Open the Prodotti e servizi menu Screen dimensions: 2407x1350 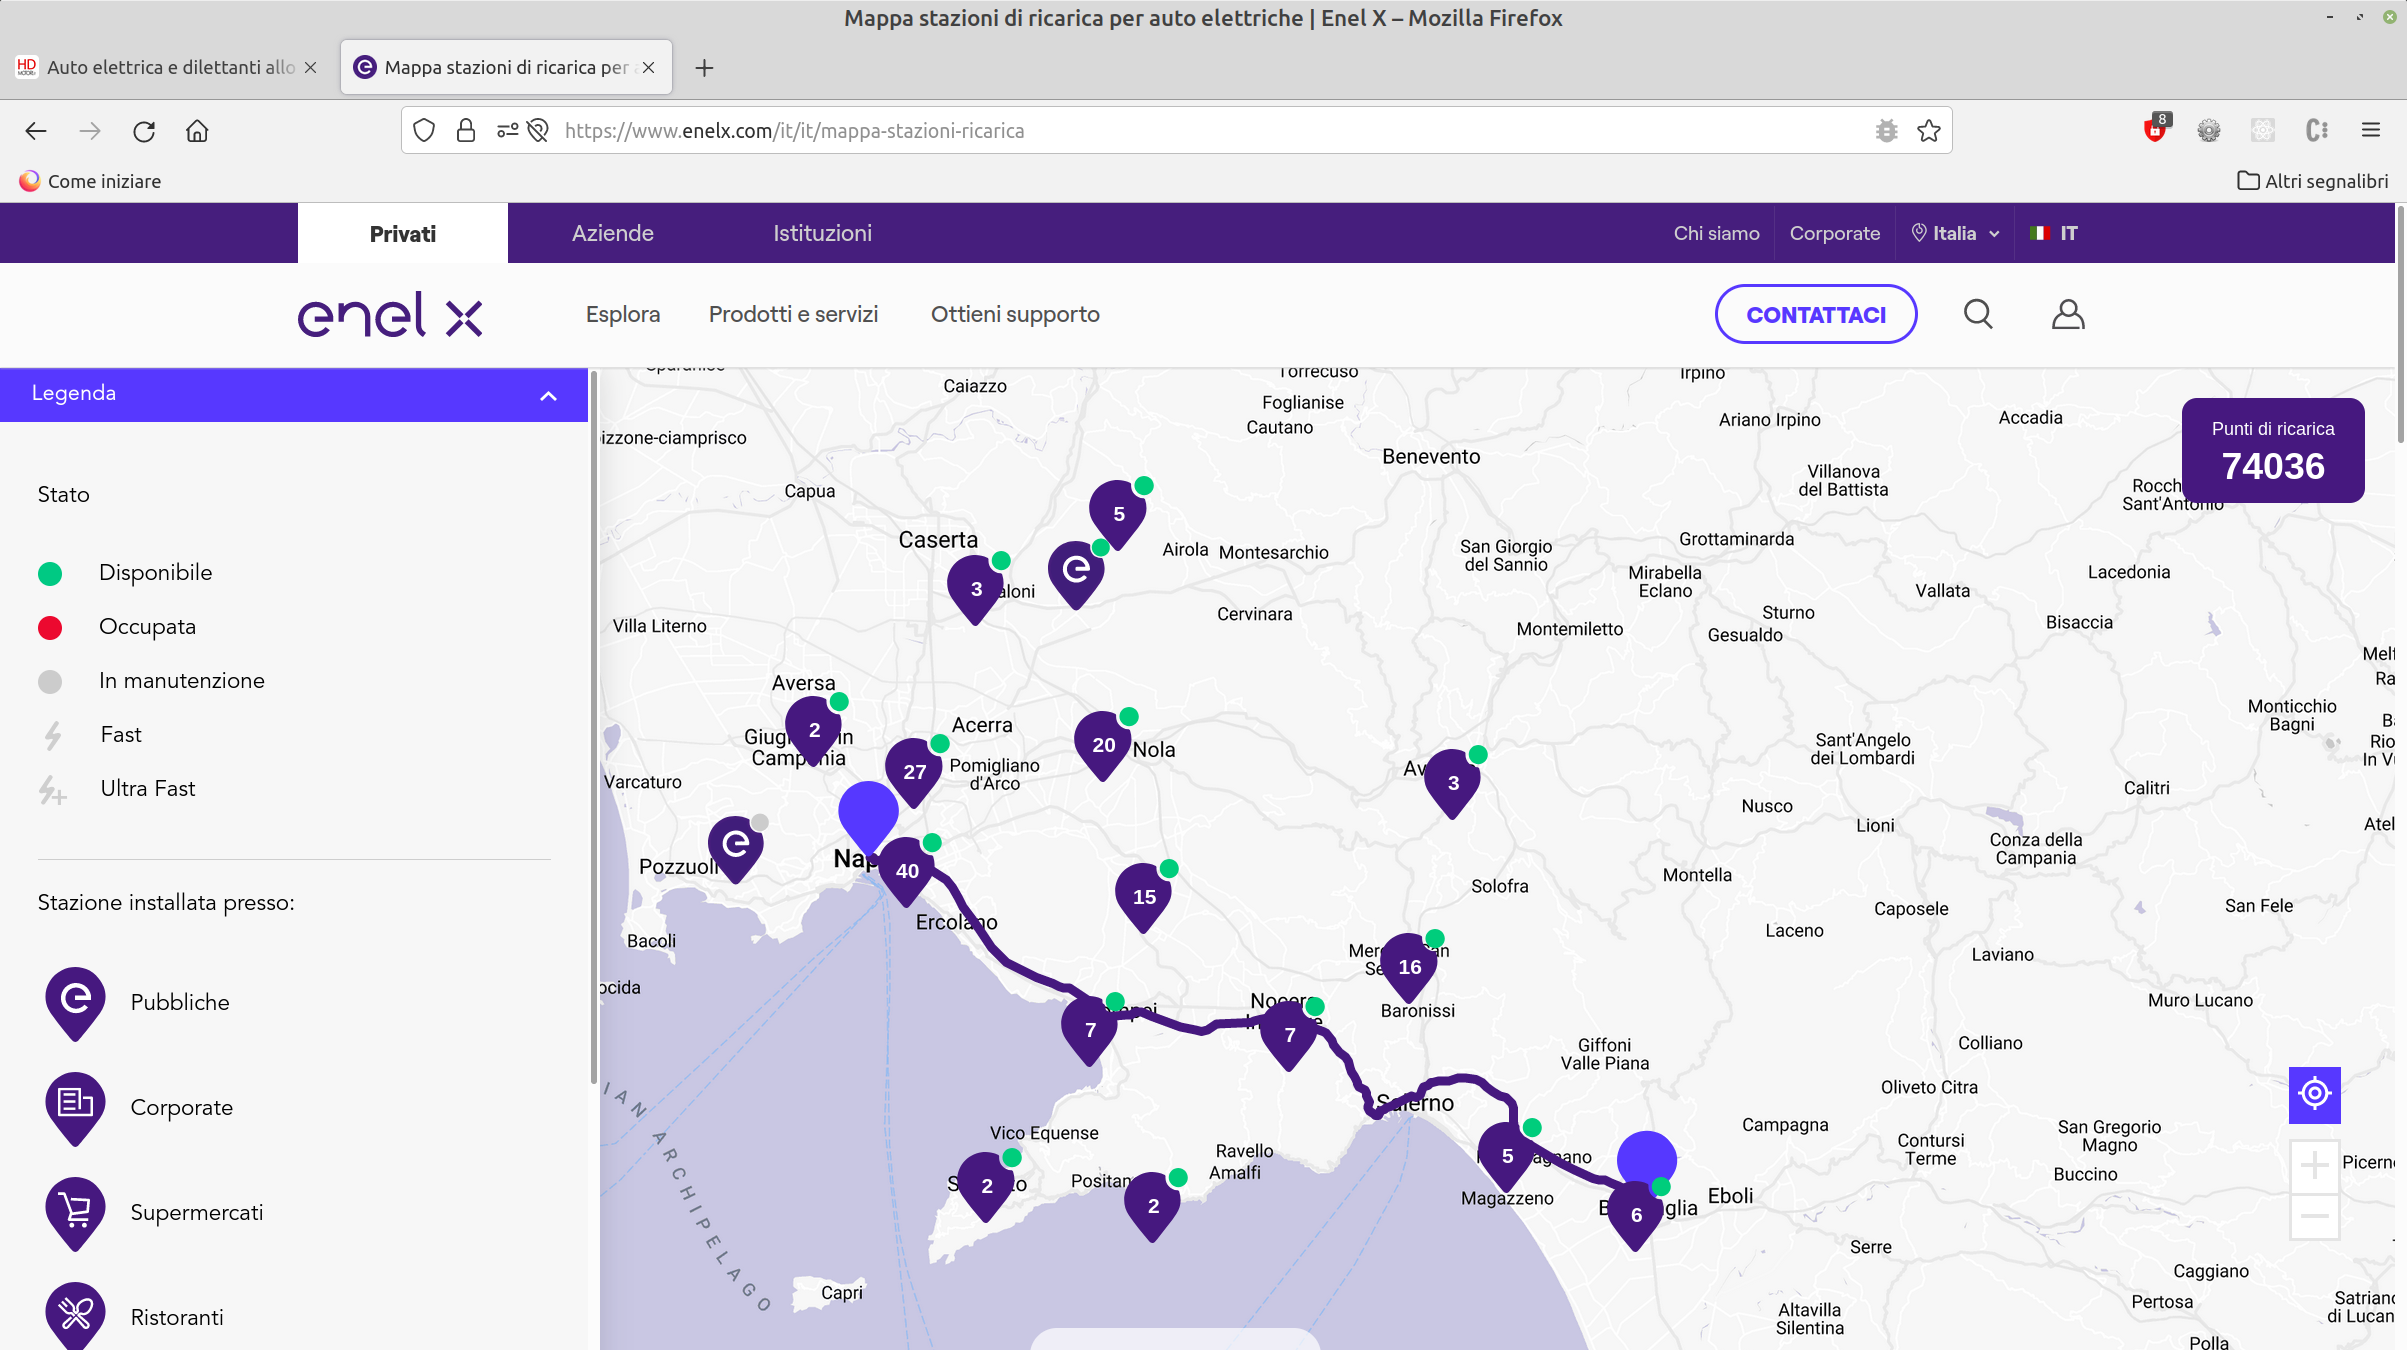tap(793, 314)
